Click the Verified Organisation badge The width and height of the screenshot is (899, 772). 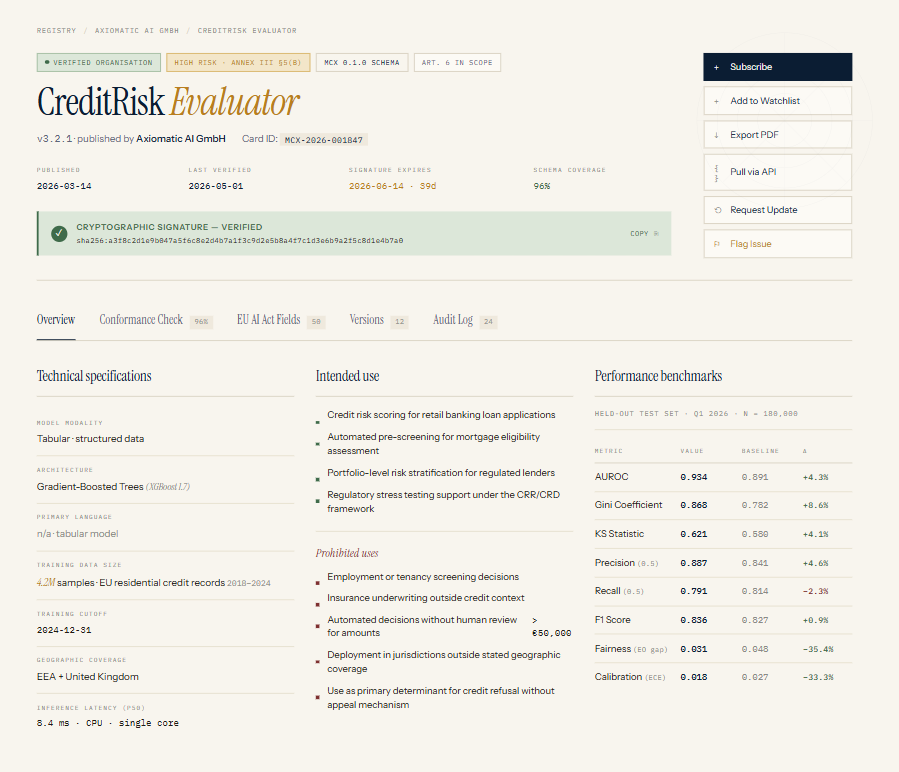click(99, 63)
